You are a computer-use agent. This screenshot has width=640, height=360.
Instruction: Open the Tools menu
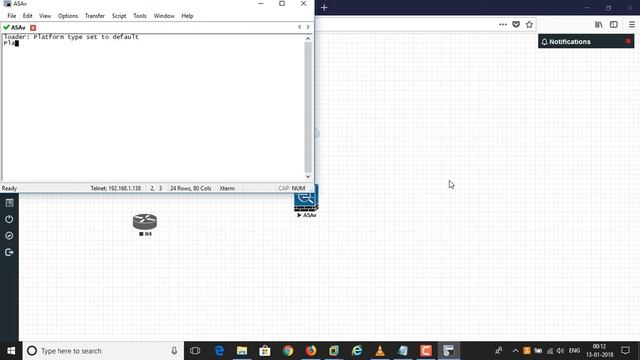140,16
